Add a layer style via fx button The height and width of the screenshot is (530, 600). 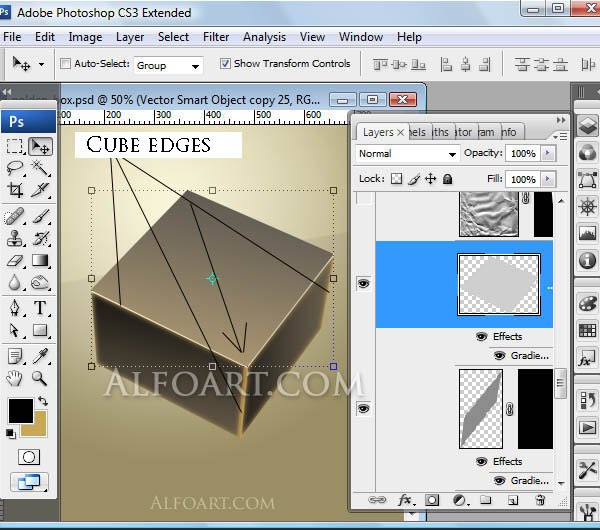coord(404,500)
